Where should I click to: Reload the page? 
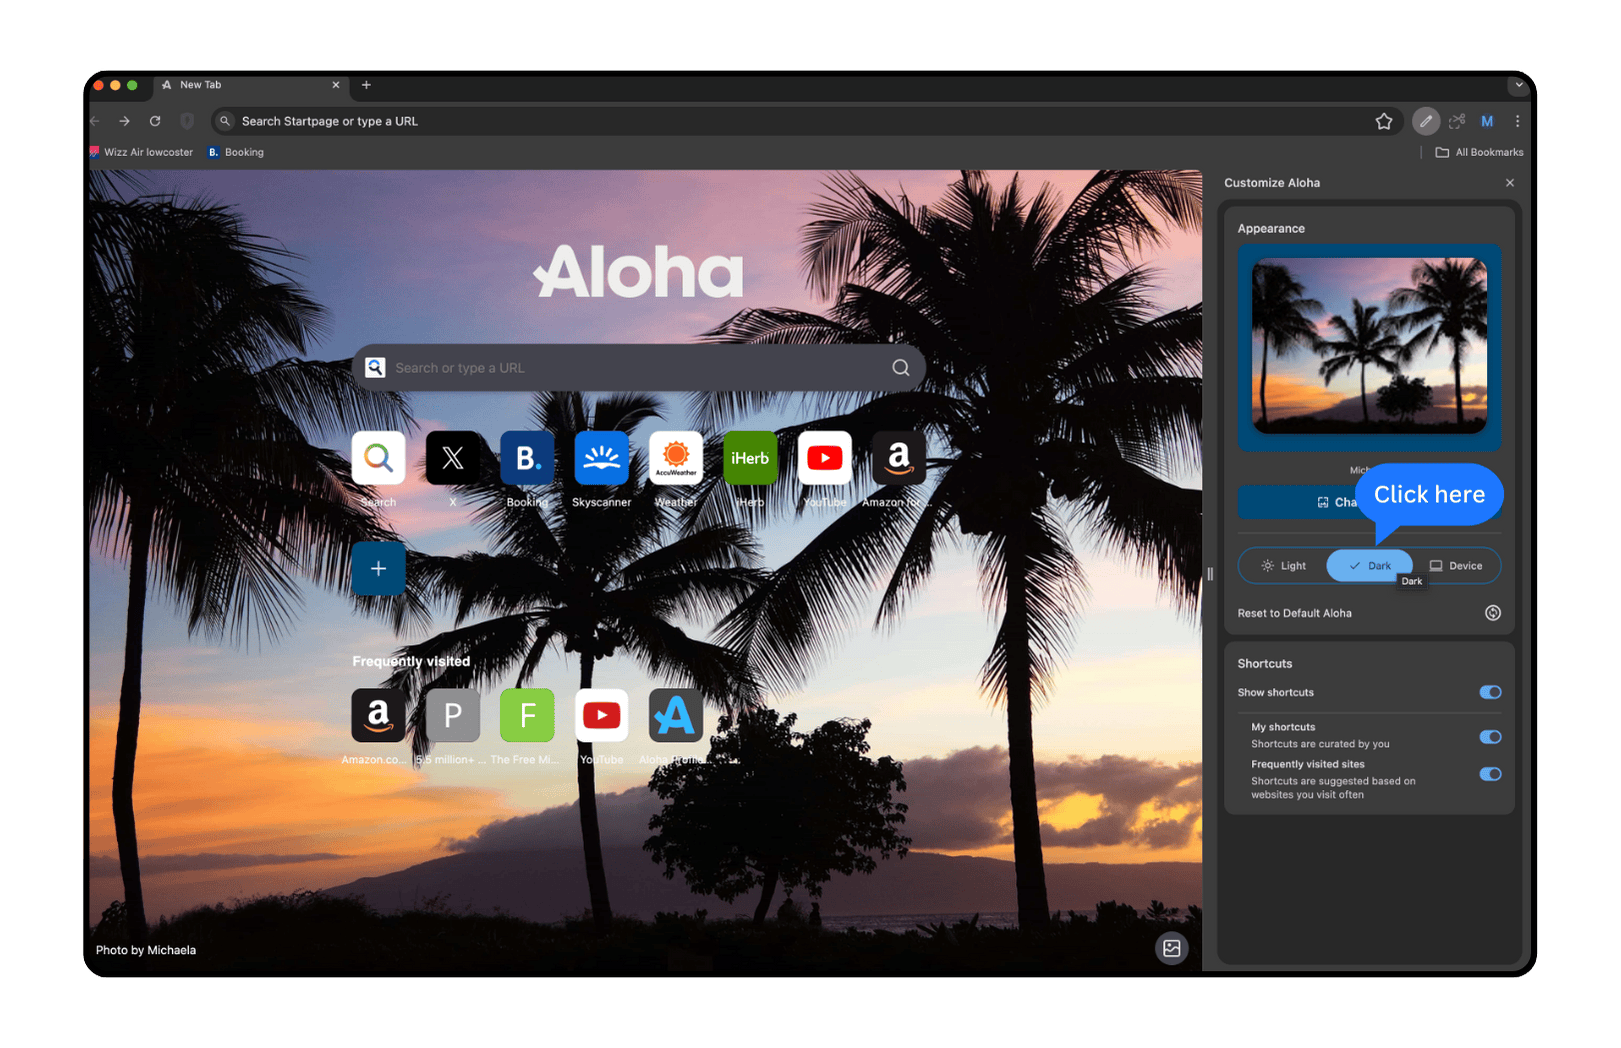(155, 121)
